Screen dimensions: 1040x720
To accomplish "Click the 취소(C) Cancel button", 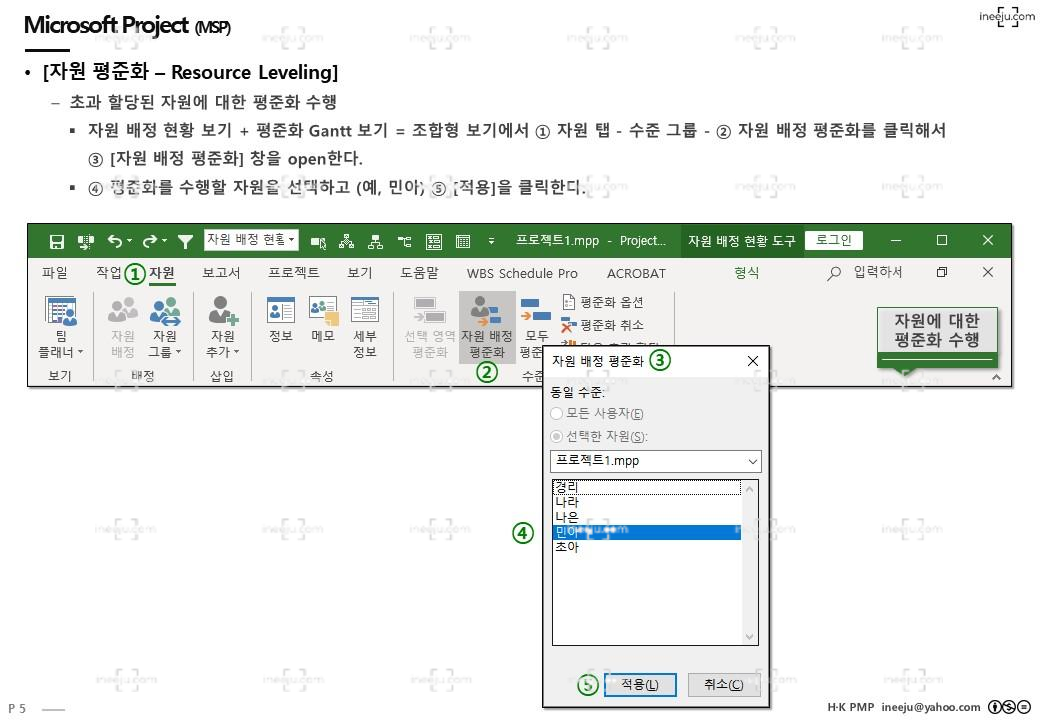I will click(x=724, y=684).
